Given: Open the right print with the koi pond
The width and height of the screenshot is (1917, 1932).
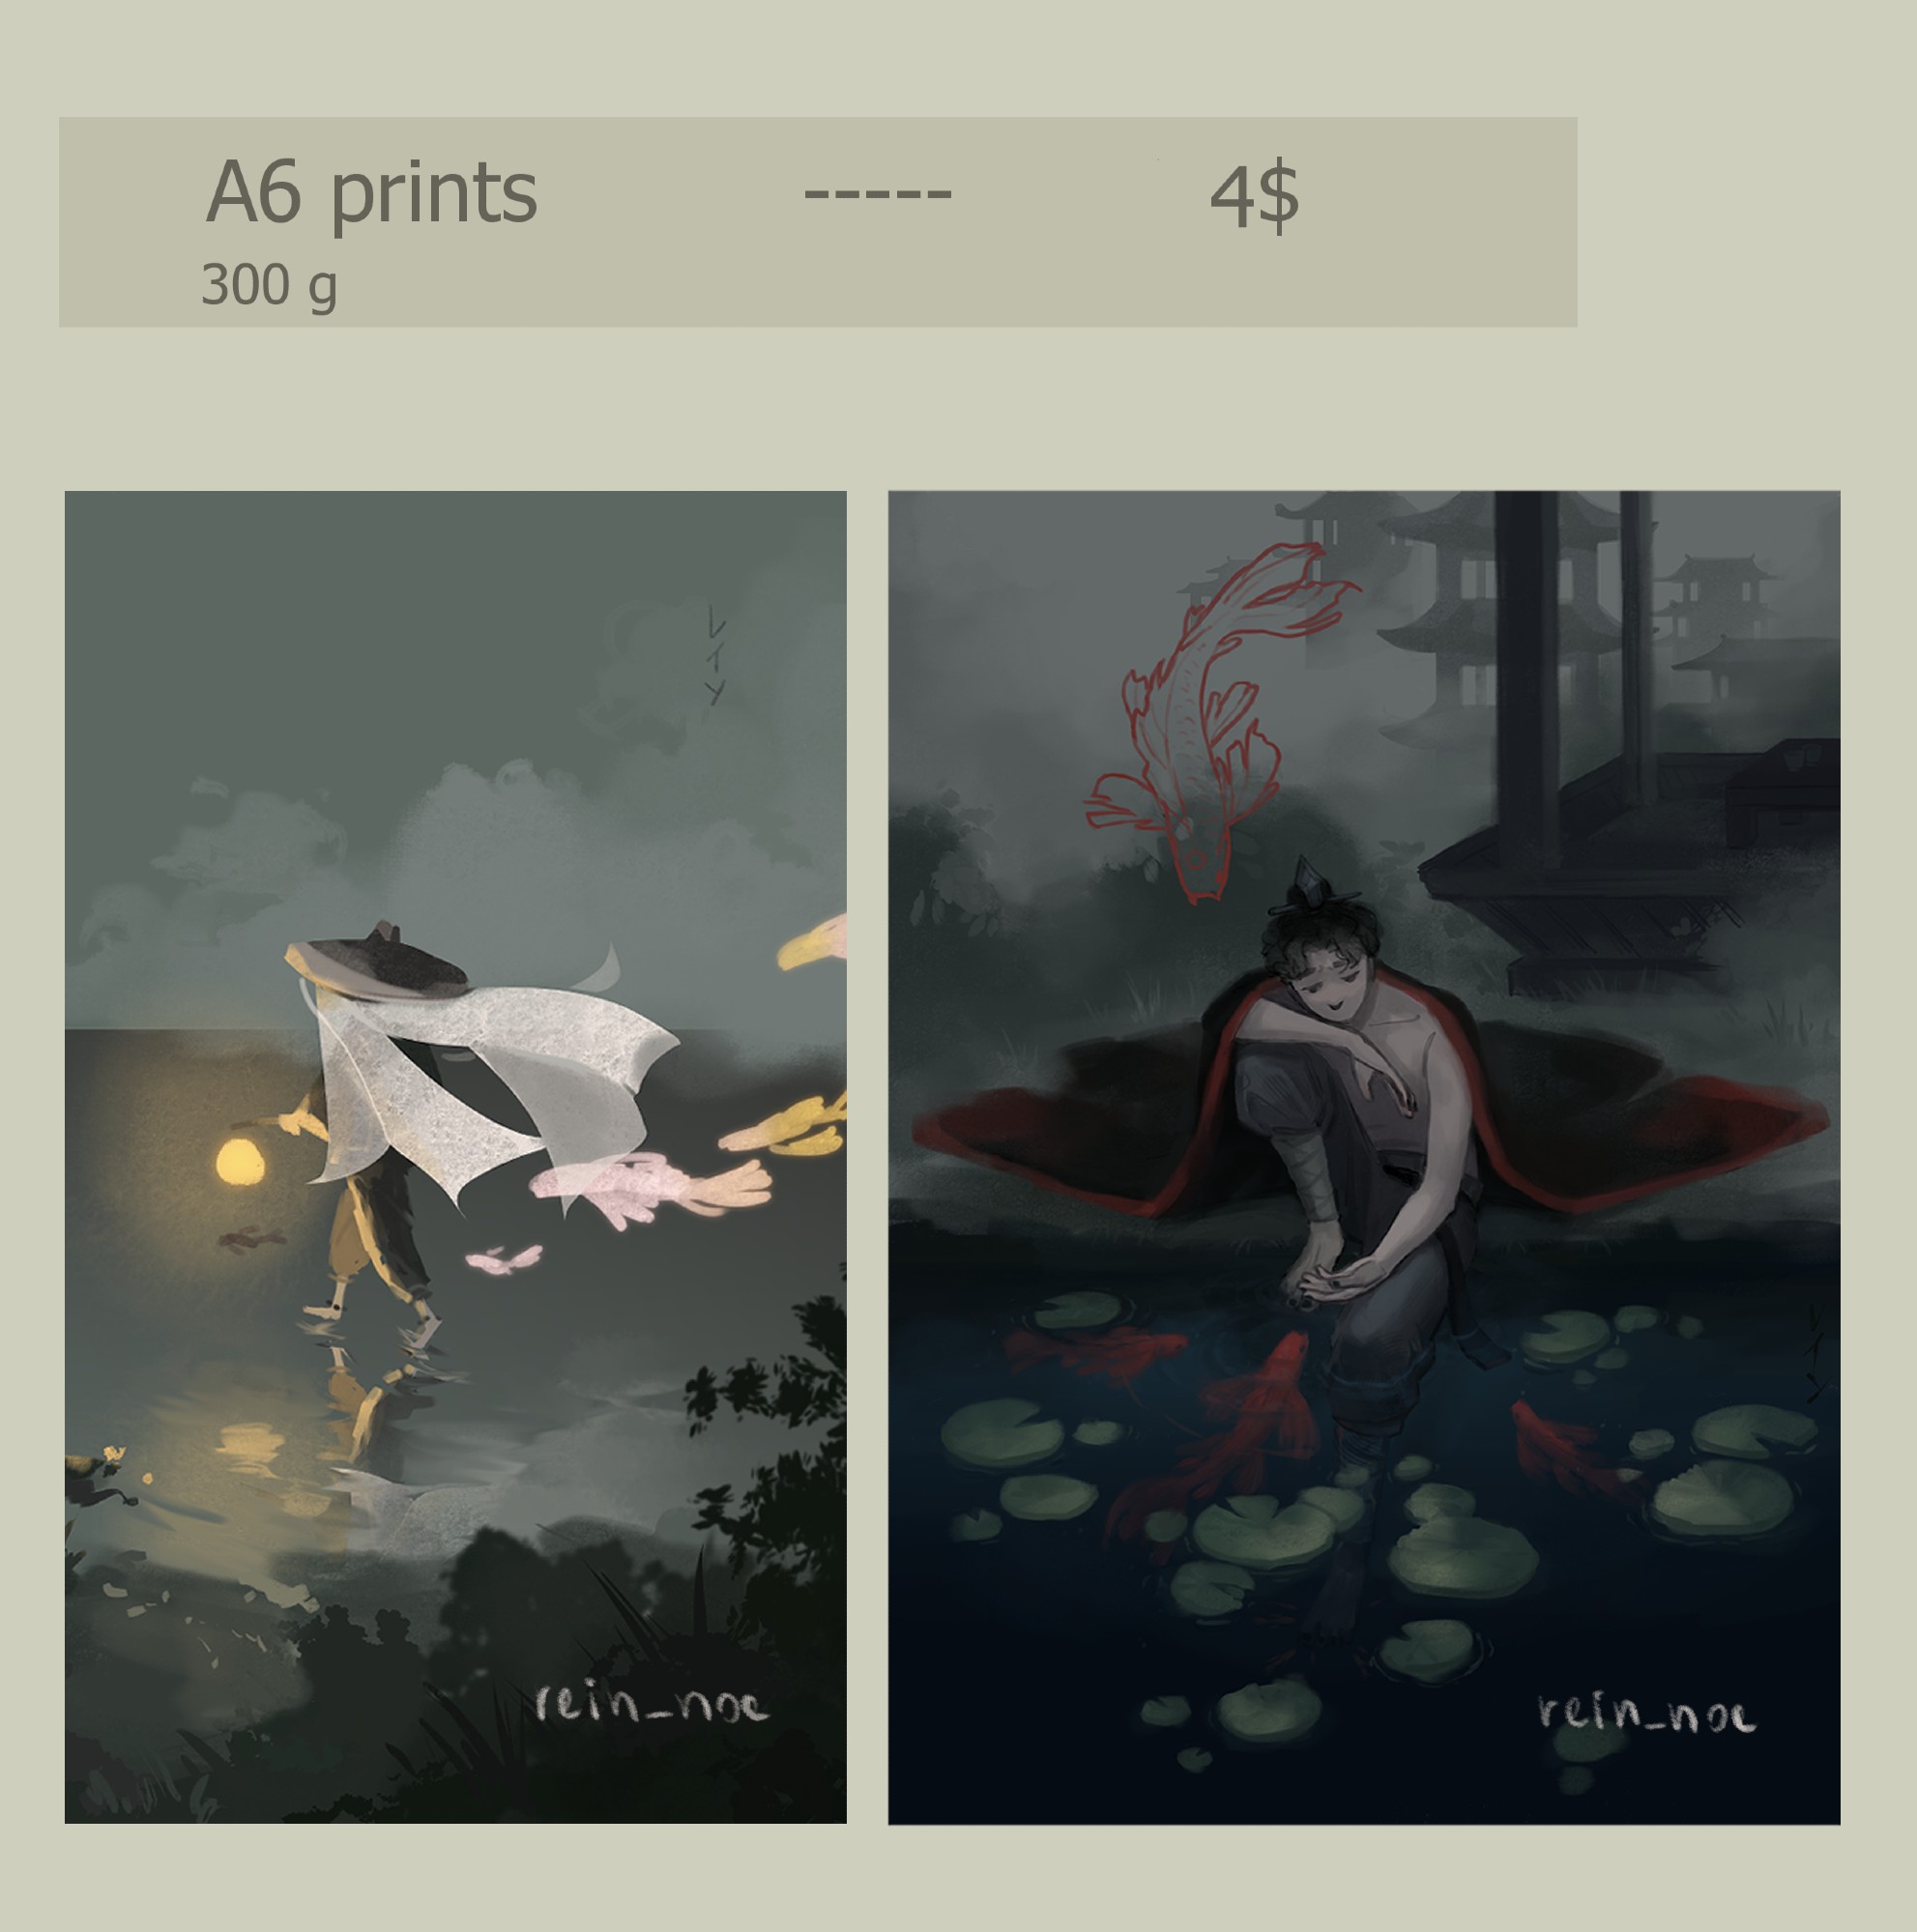Looking at the screenshot, I should coord(1364,1157).
